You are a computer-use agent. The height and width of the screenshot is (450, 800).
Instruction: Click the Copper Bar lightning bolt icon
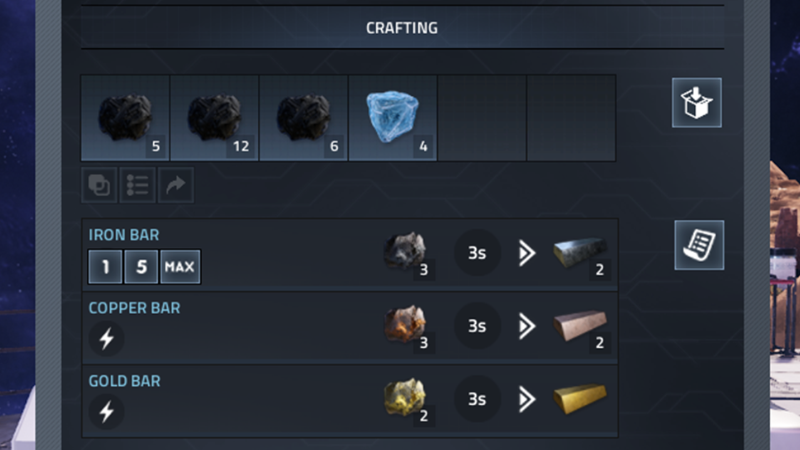pos(106,339)
